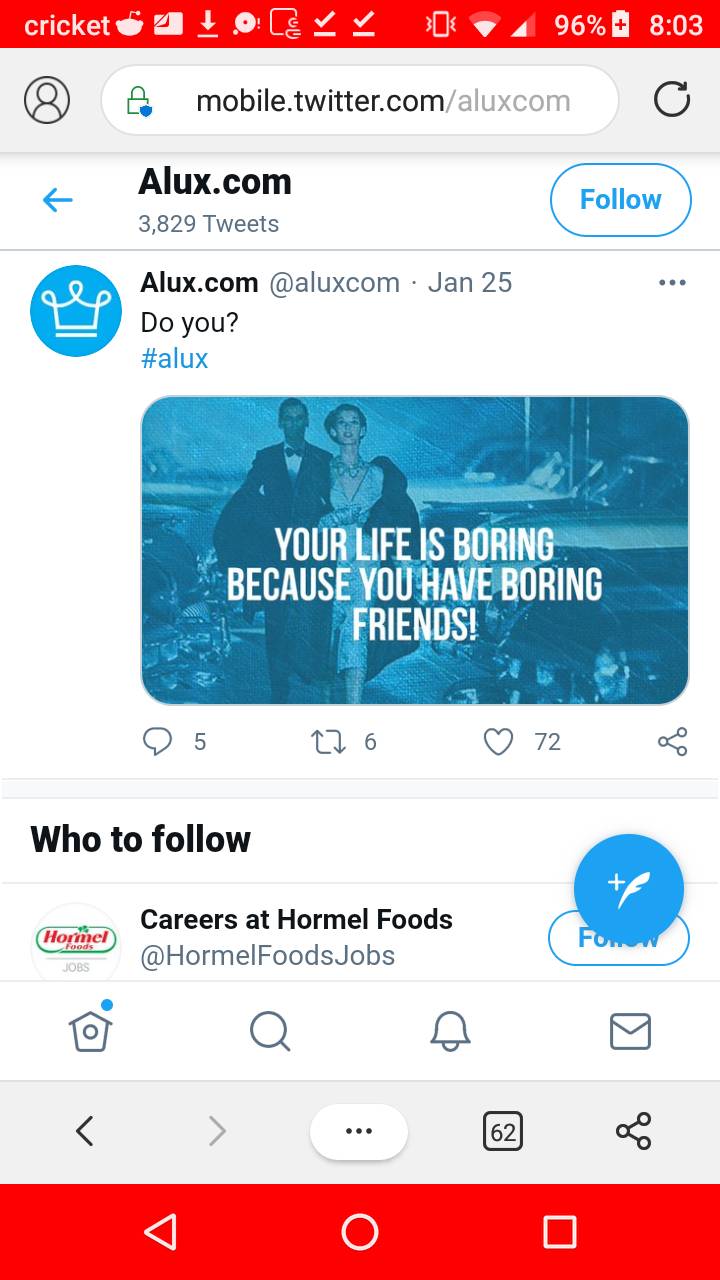Reload the page in the browser
This screenshot has height=1280, width=720.
coord(671,100)
